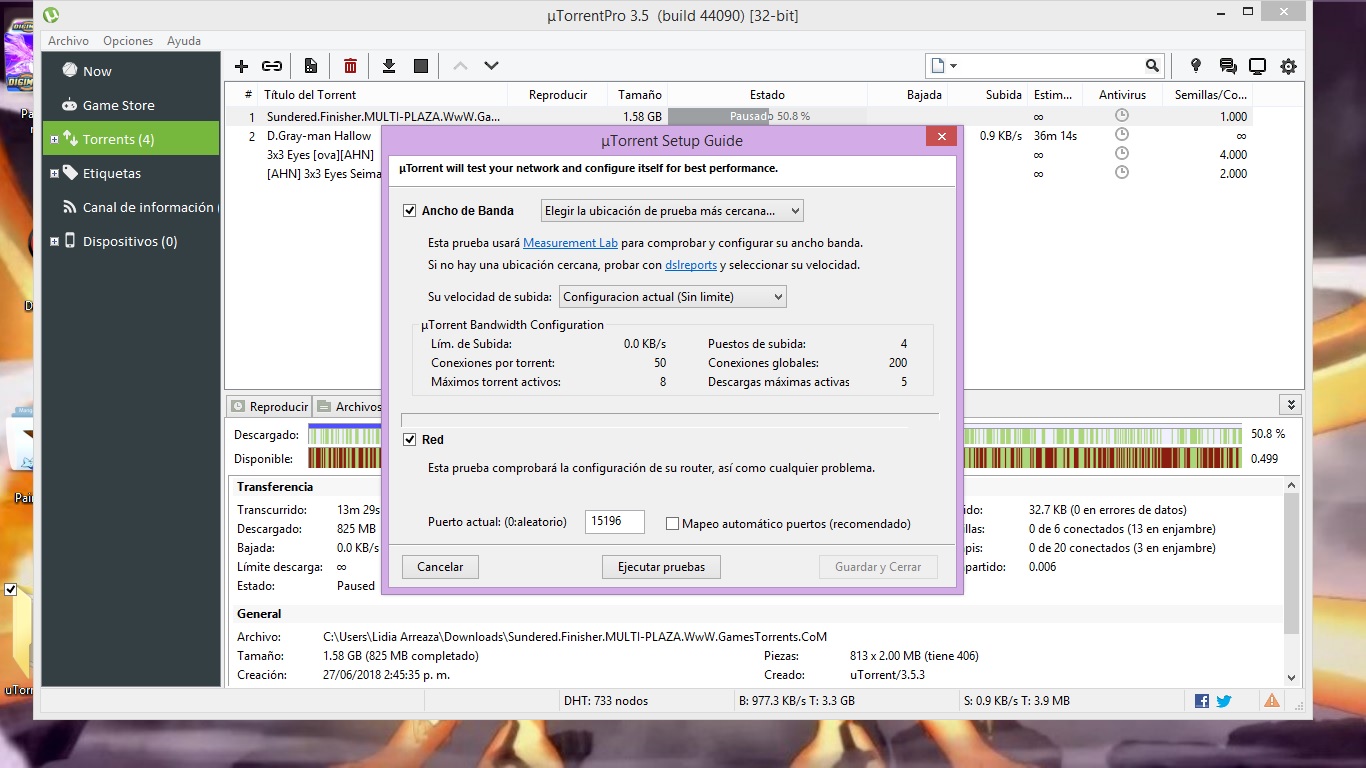Viewport: 1366px width, 768px height.
Task: Sort by Estado column header
Action: click(767, 95)
